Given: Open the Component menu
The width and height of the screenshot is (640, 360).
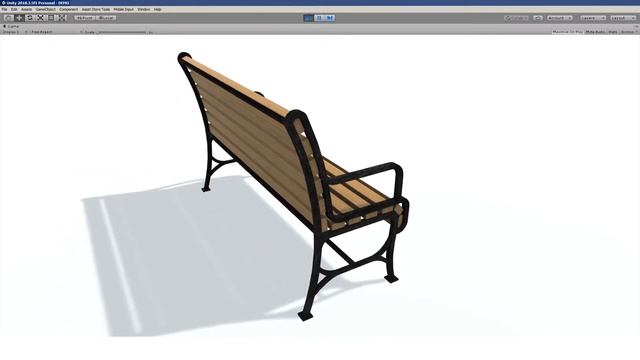Looking at the screenshot, I should click(69, 9).
